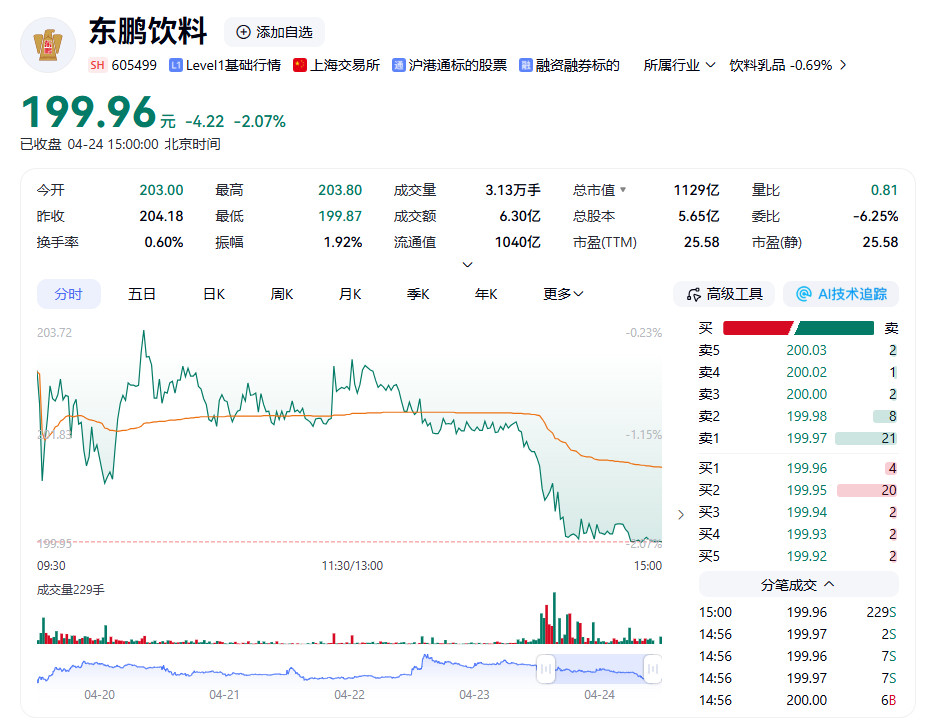Click the China flag 上海交易所 icon

click(299, 65)
